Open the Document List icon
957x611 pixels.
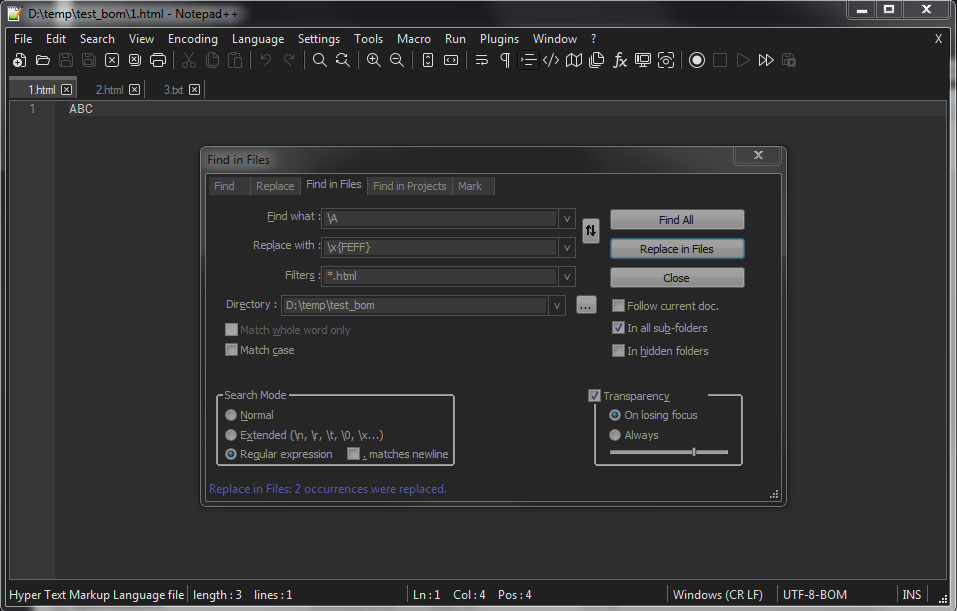[x=597, y=60]
